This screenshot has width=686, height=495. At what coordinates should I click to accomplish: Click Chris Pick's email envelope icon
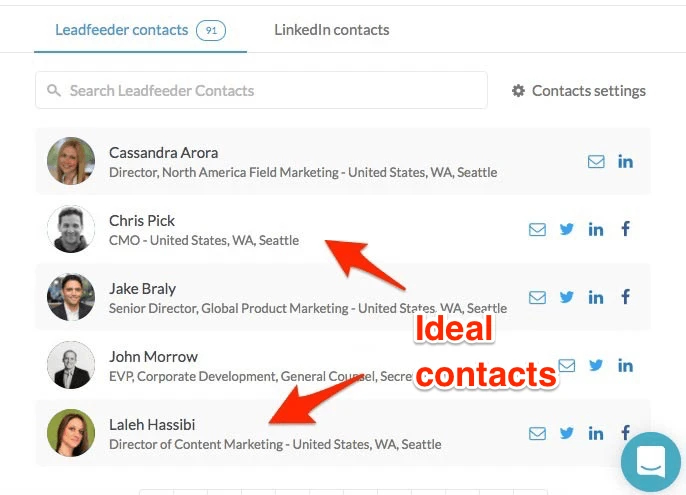point(537,229)
